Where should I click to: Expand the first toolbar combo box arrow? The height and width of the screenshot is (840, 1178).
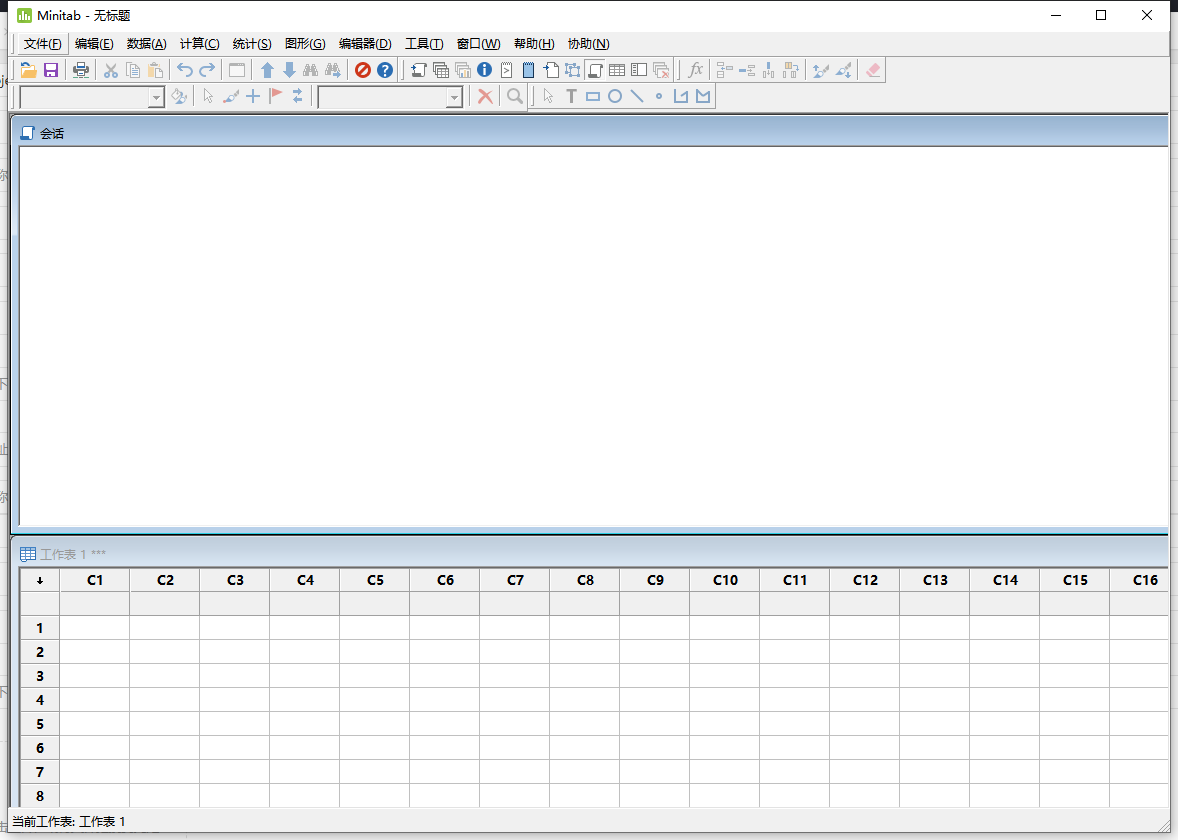point(156,98)
